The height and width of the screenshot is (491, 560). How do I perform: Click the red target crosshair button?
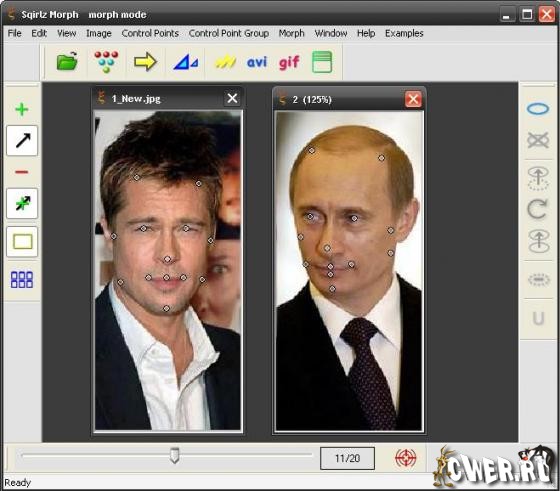point(406,458)
